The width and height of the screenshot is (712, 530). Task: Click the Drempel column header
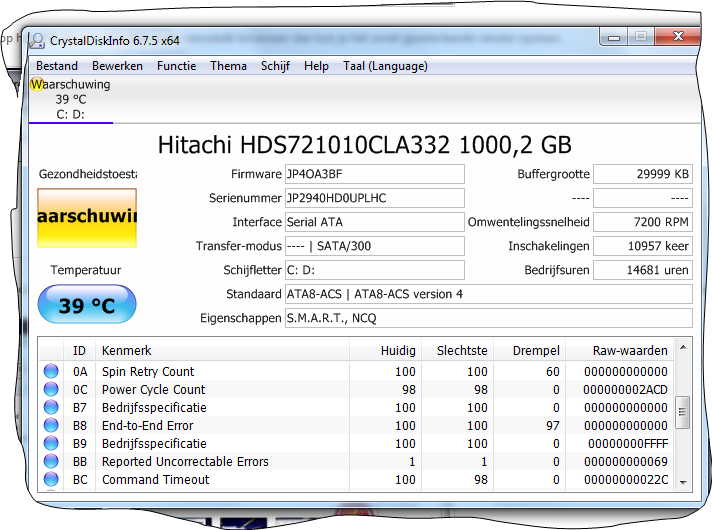529,351
